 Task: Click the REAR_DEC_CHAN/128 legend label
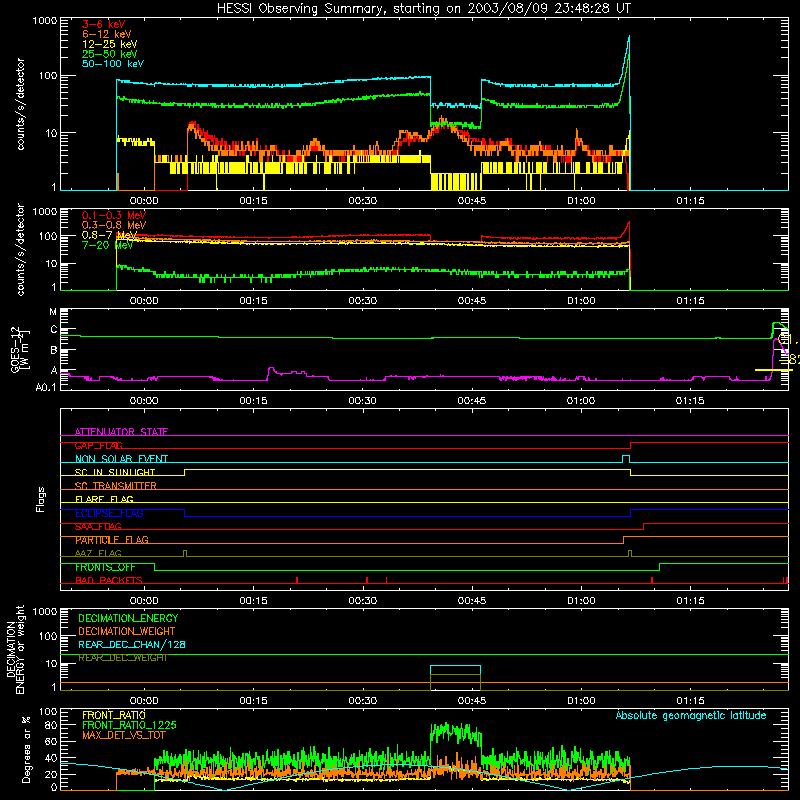pyautogui.click(x=132, y=644)
